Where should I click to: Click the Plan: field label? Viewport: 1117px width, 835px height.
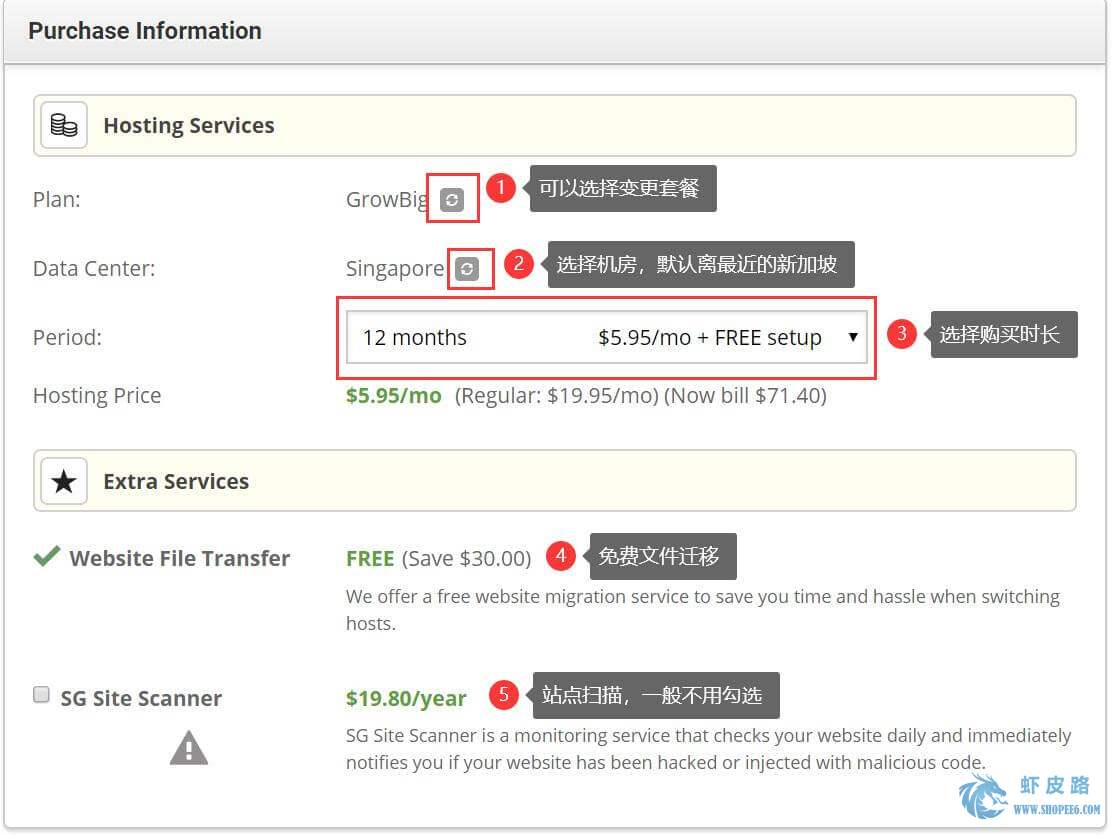[57, 199]
